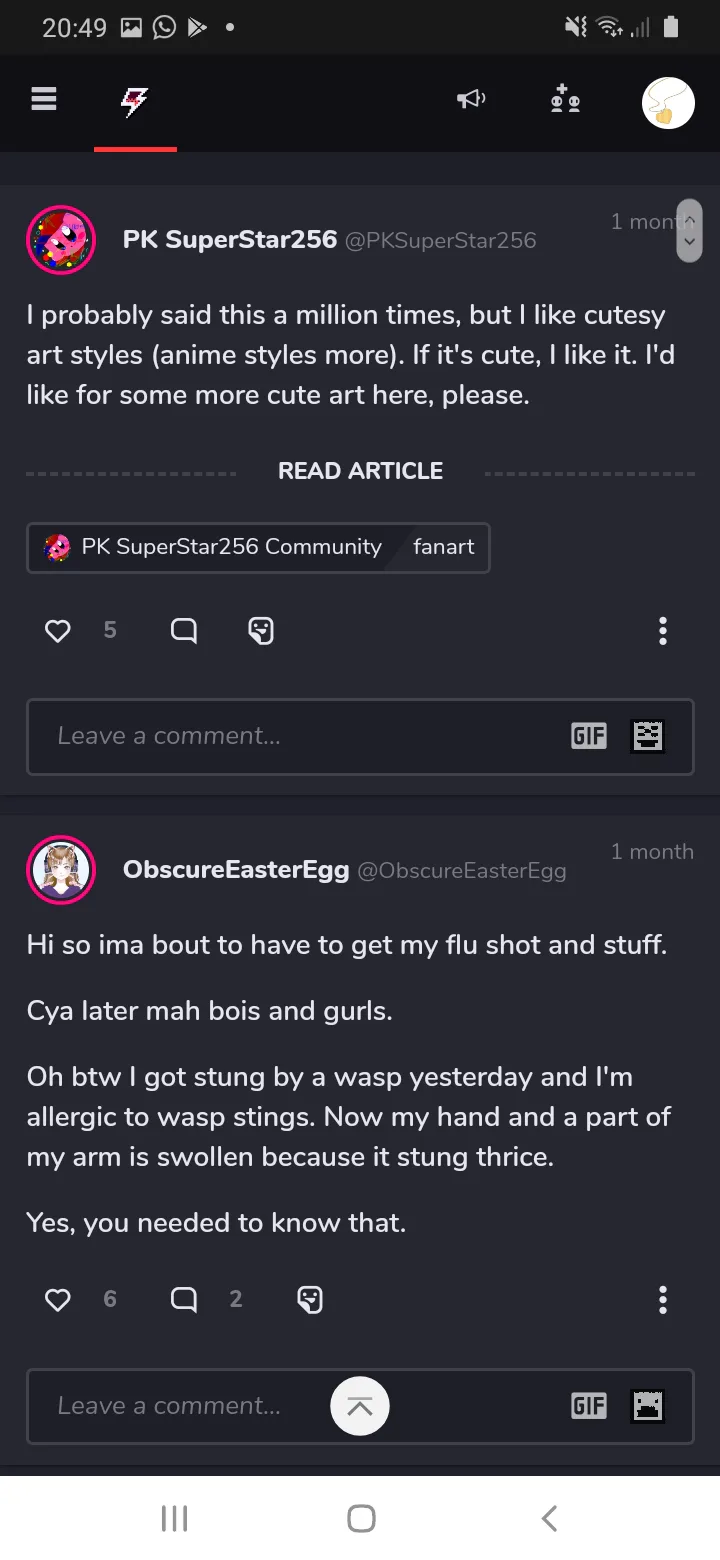Click READ ARTICLE link
This screenshot has height=1560, width=720.
coord(360,471)
